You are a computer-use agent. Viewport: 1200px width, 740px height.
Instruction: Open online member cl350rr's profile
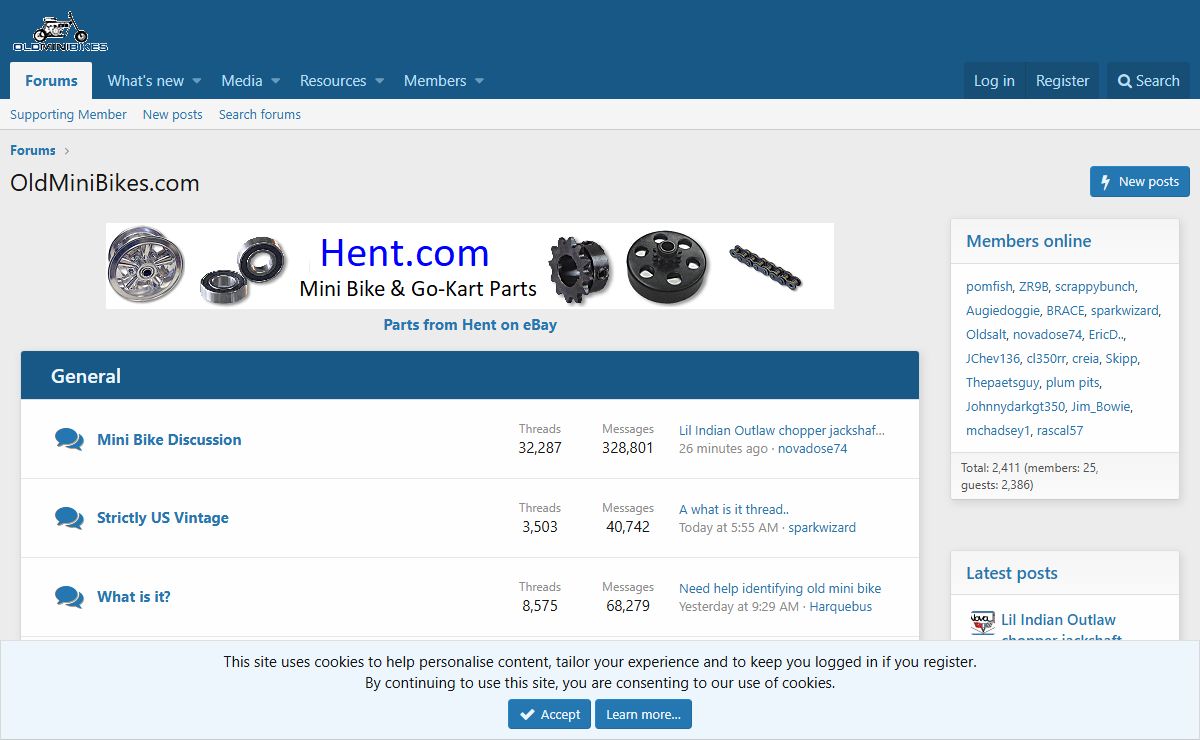pos(1046,359)
